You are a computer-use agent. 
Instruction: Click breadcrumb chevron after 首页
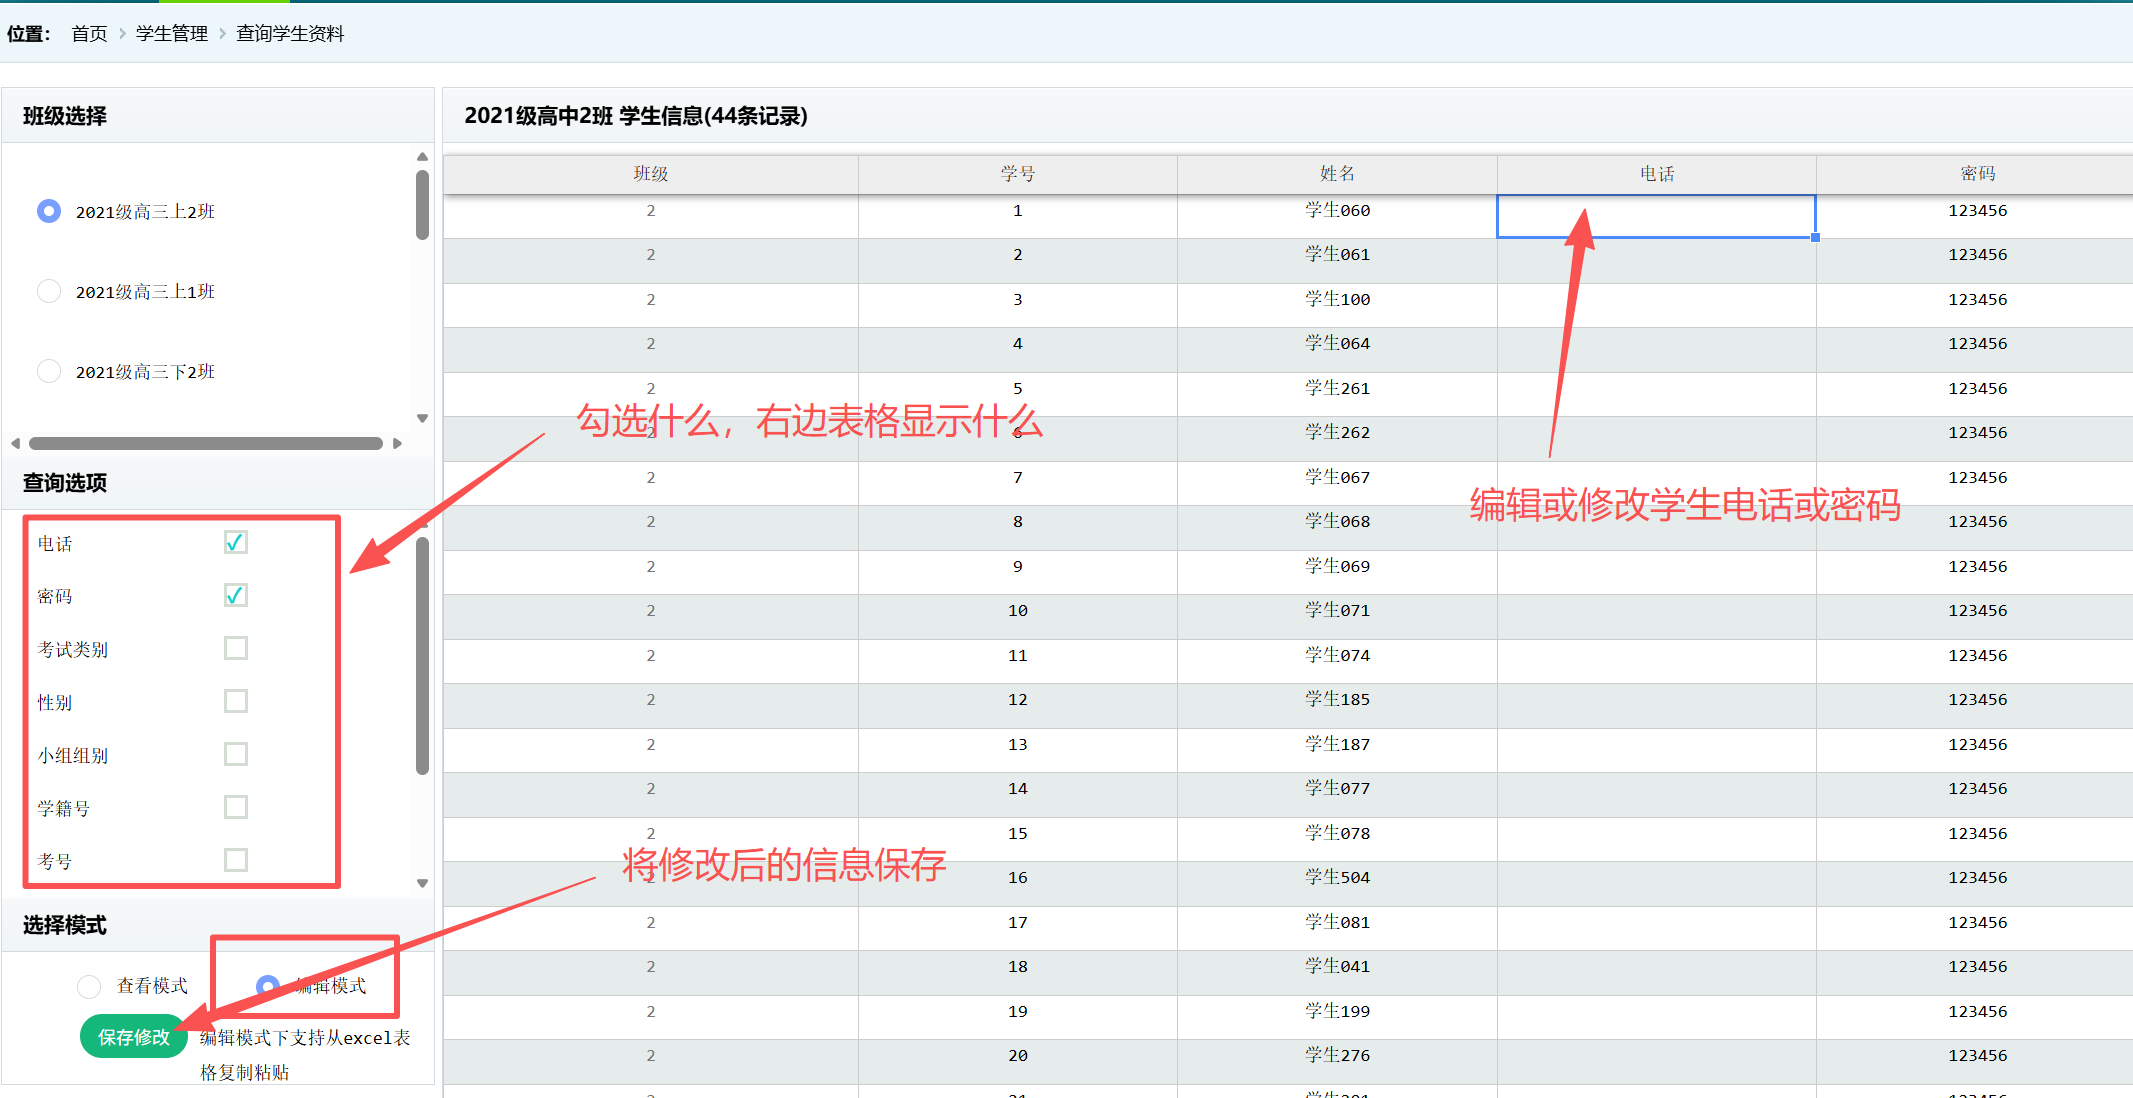pos(122,34)
